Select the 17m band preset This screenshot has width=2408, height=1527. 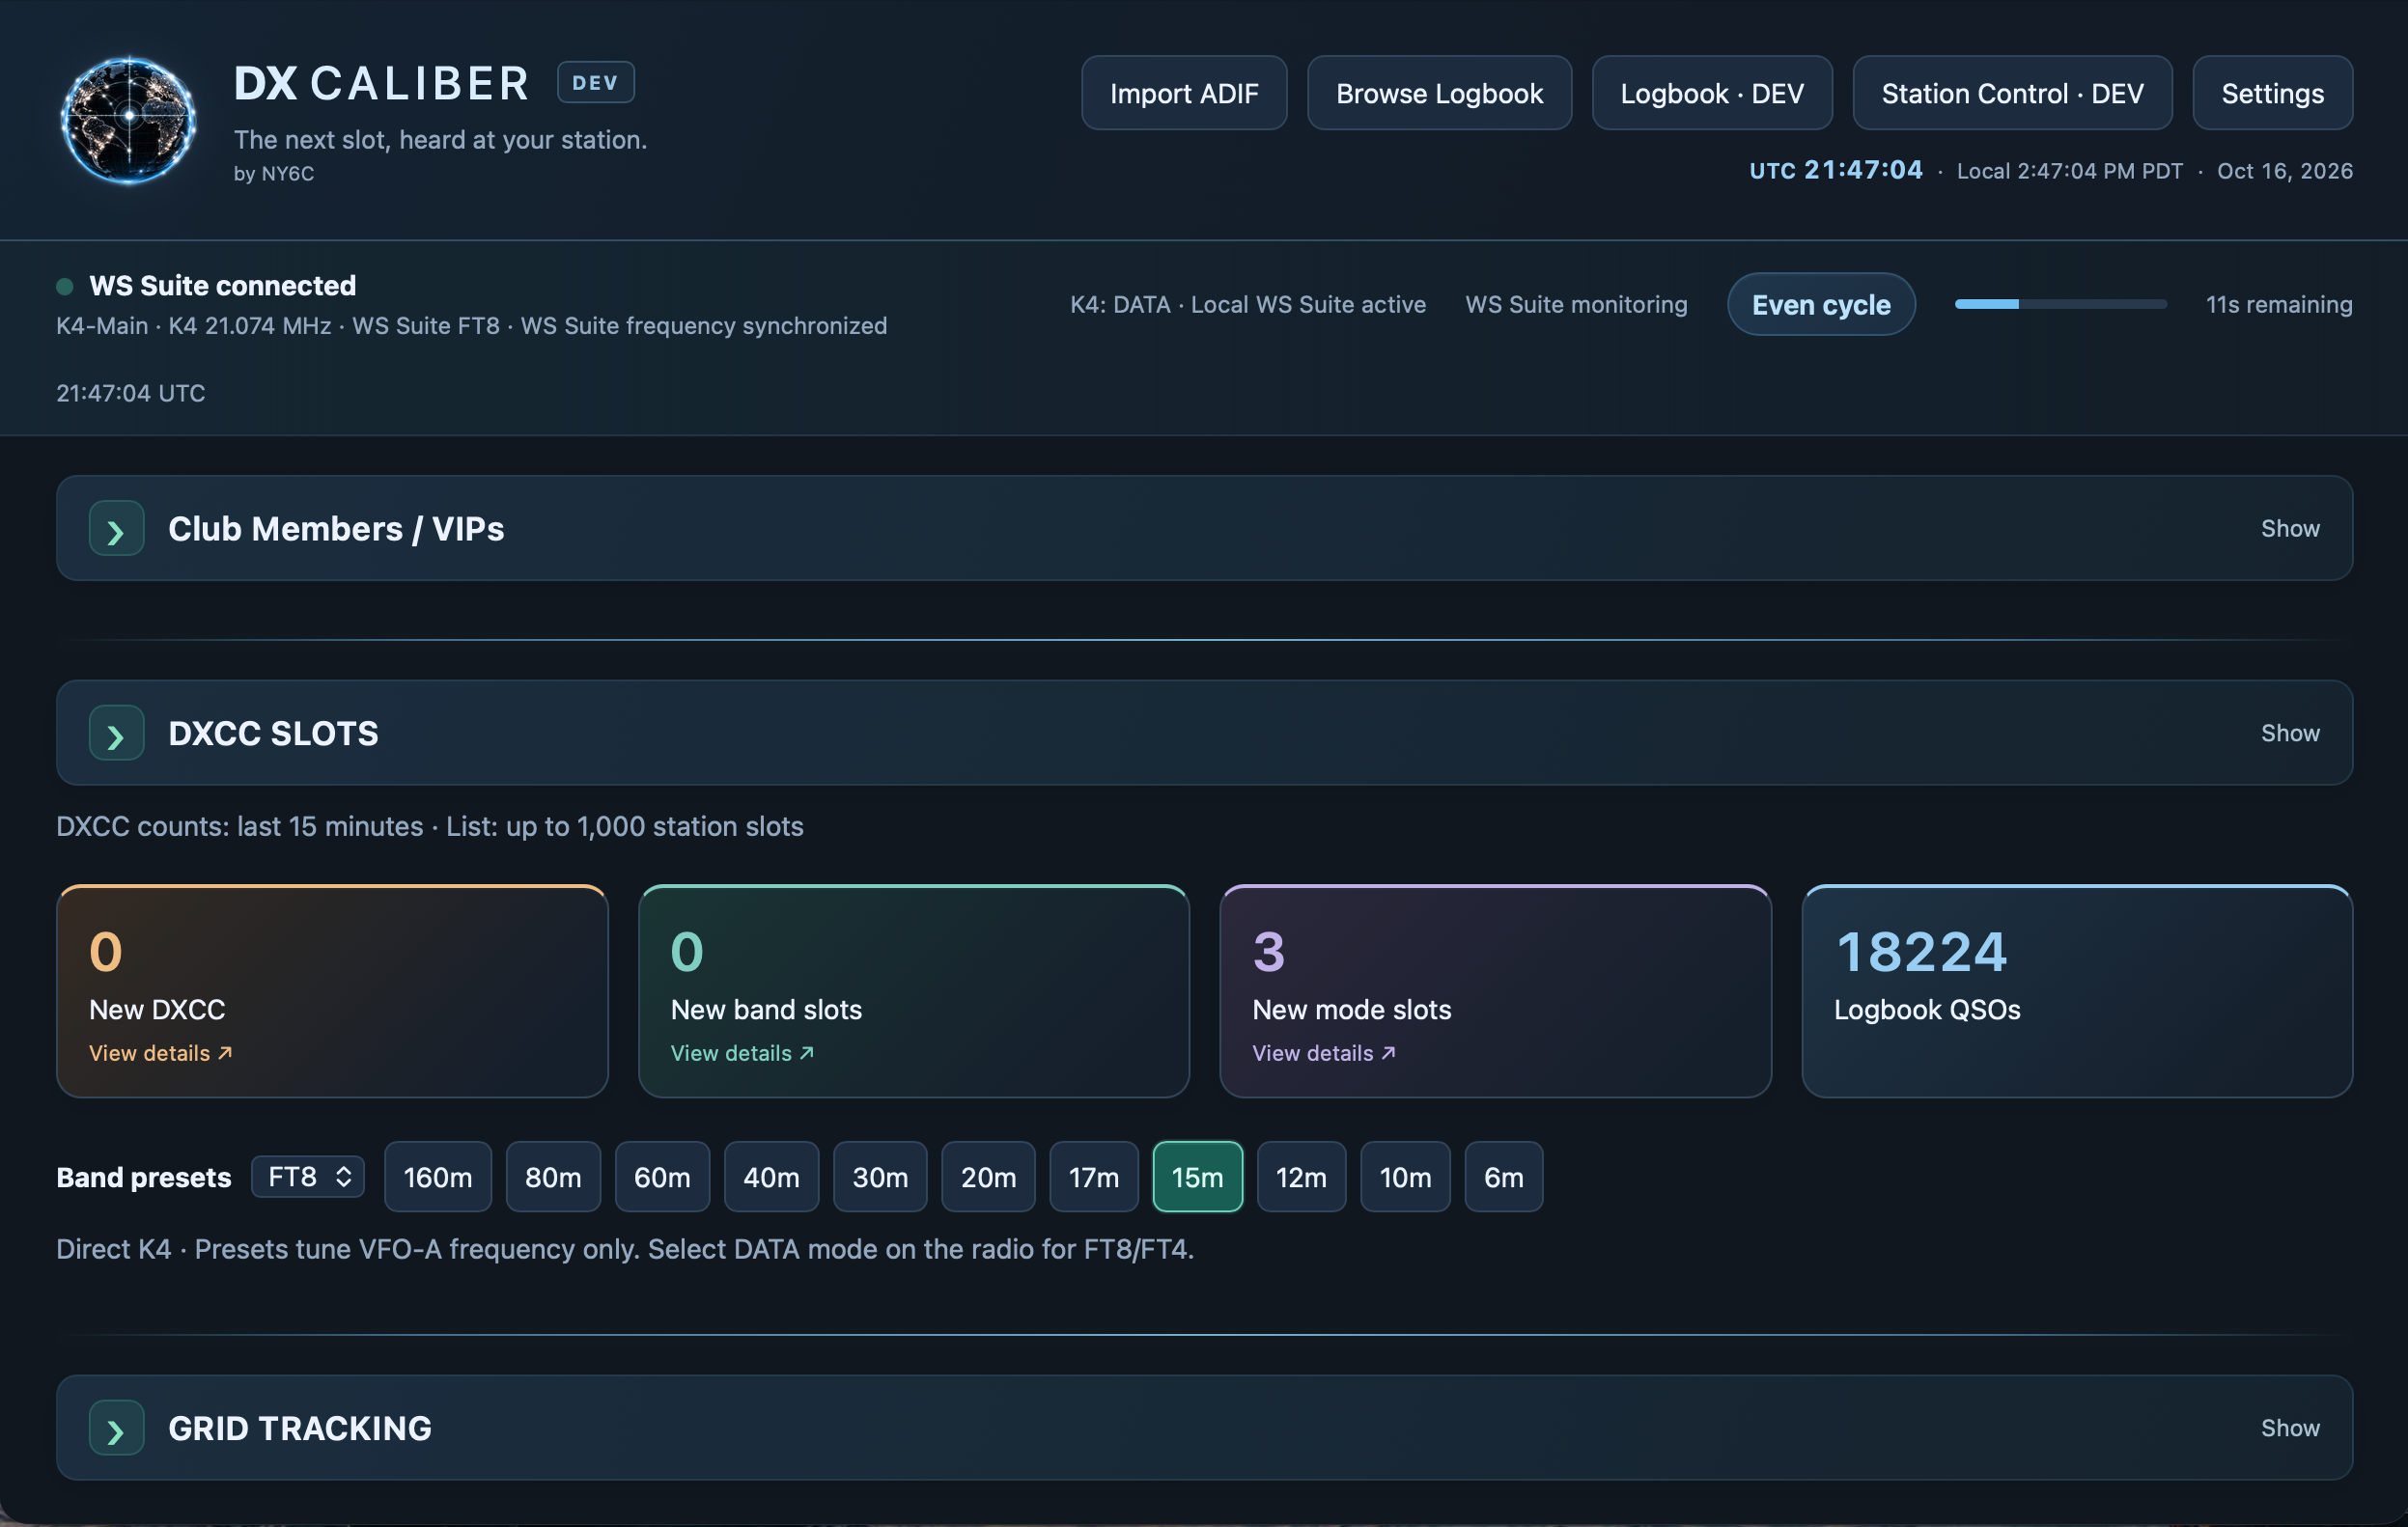[x=1094, y=1177]
